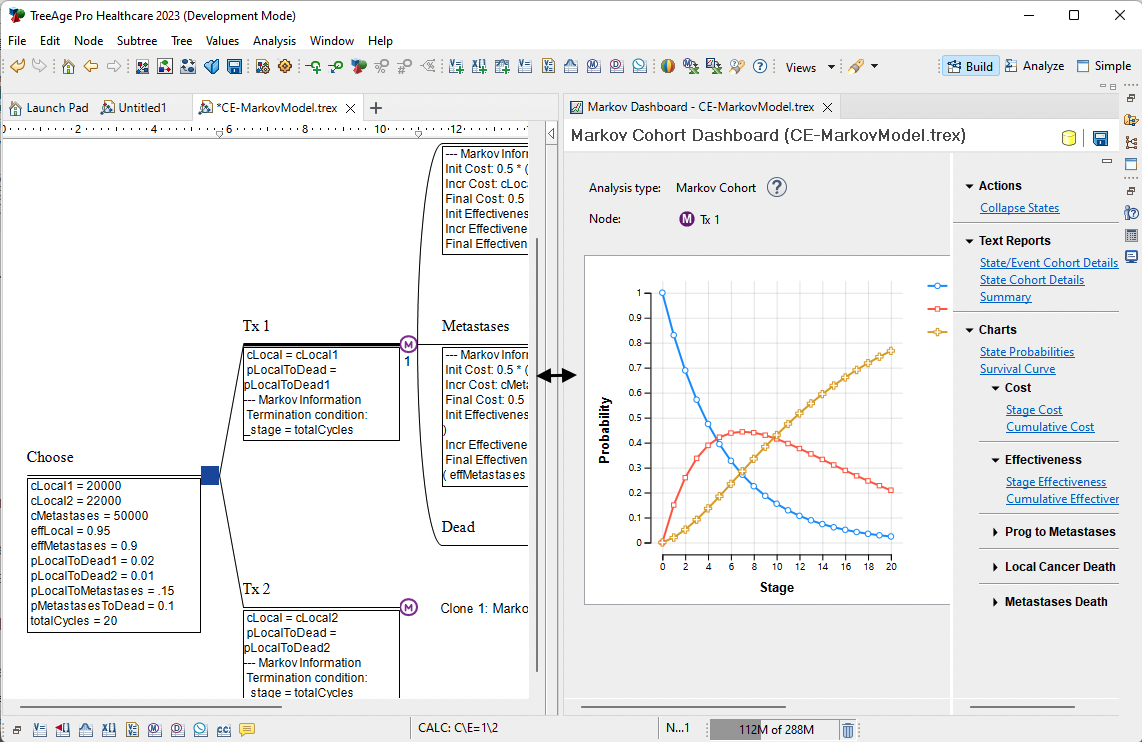Click the help icon beside Markov Cohort

coord(777,188)
